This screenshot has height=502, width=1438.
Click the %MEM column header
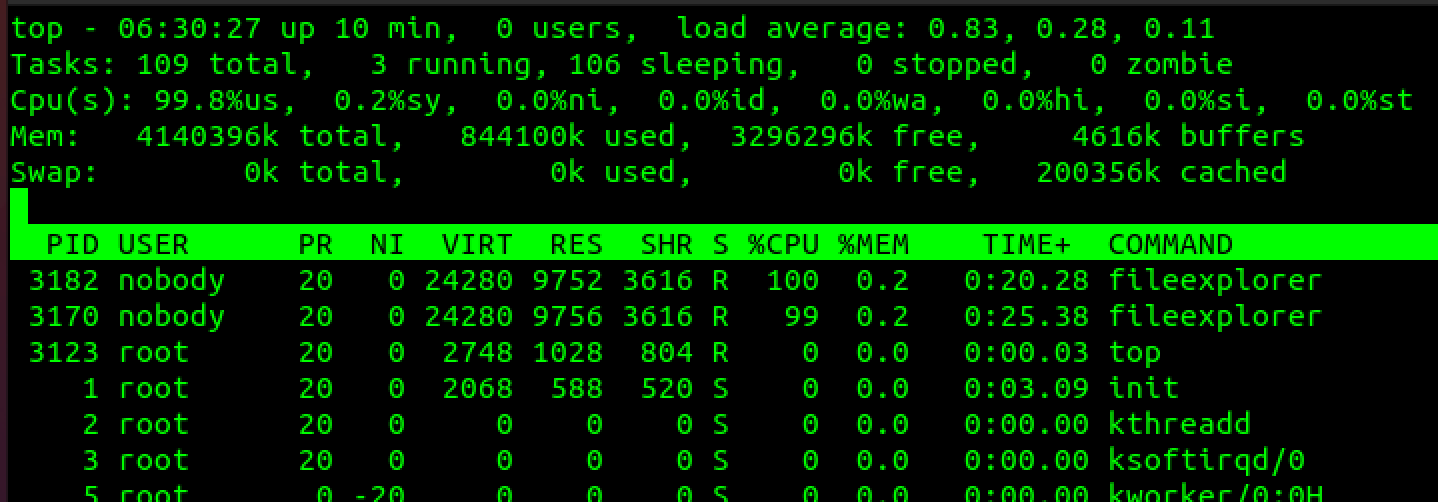(874, 244)
